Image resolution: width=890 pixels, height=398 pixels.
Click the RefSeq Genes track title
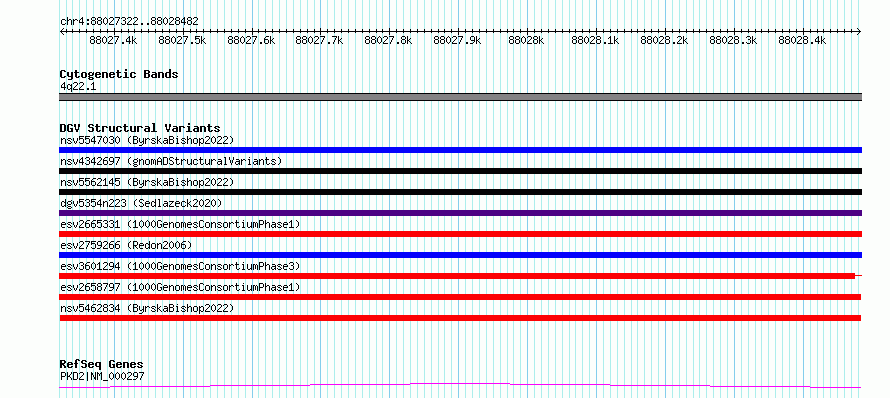point(102,364)
